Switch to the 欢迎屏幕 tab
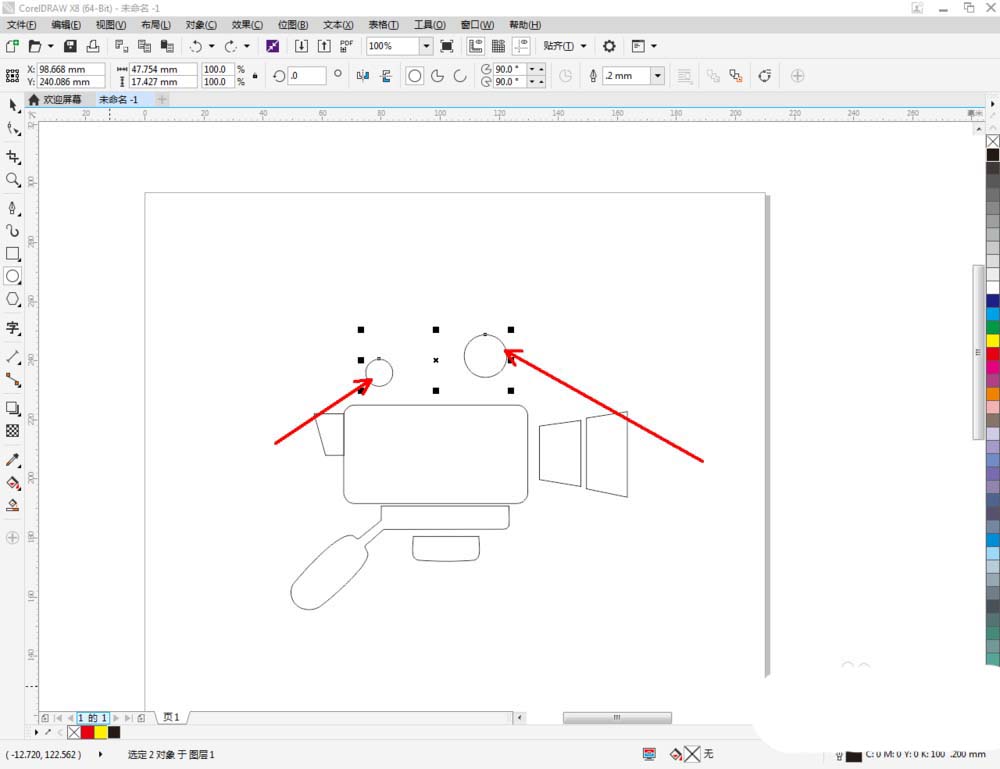 [x=55, y=99]
